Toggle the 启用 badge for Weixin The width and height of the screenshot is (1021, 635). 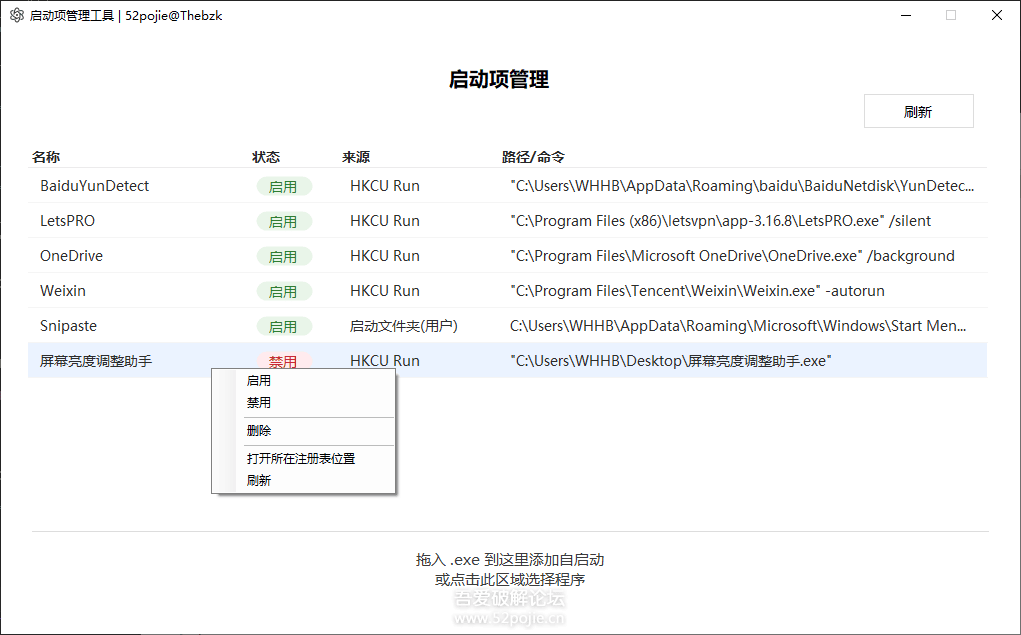click(x=285, y=291)
